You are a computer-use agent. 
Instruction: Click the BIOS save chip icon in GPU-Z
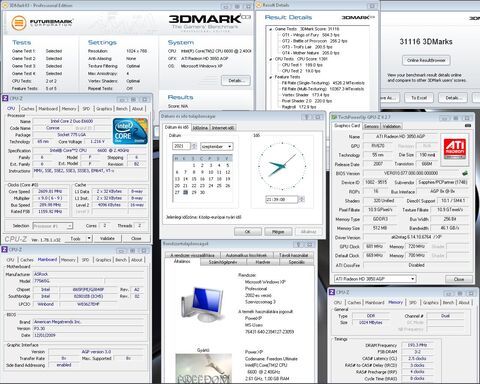(465, 173)
